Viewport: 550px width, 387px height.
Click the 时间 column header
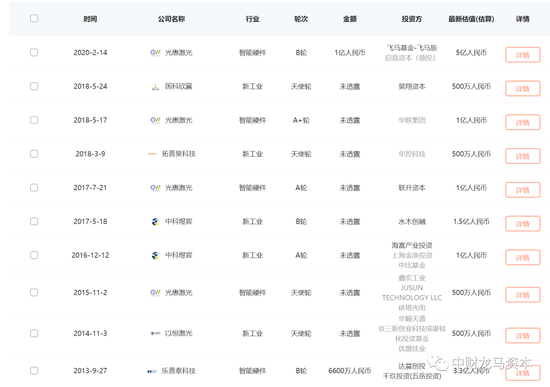[90, 19]
